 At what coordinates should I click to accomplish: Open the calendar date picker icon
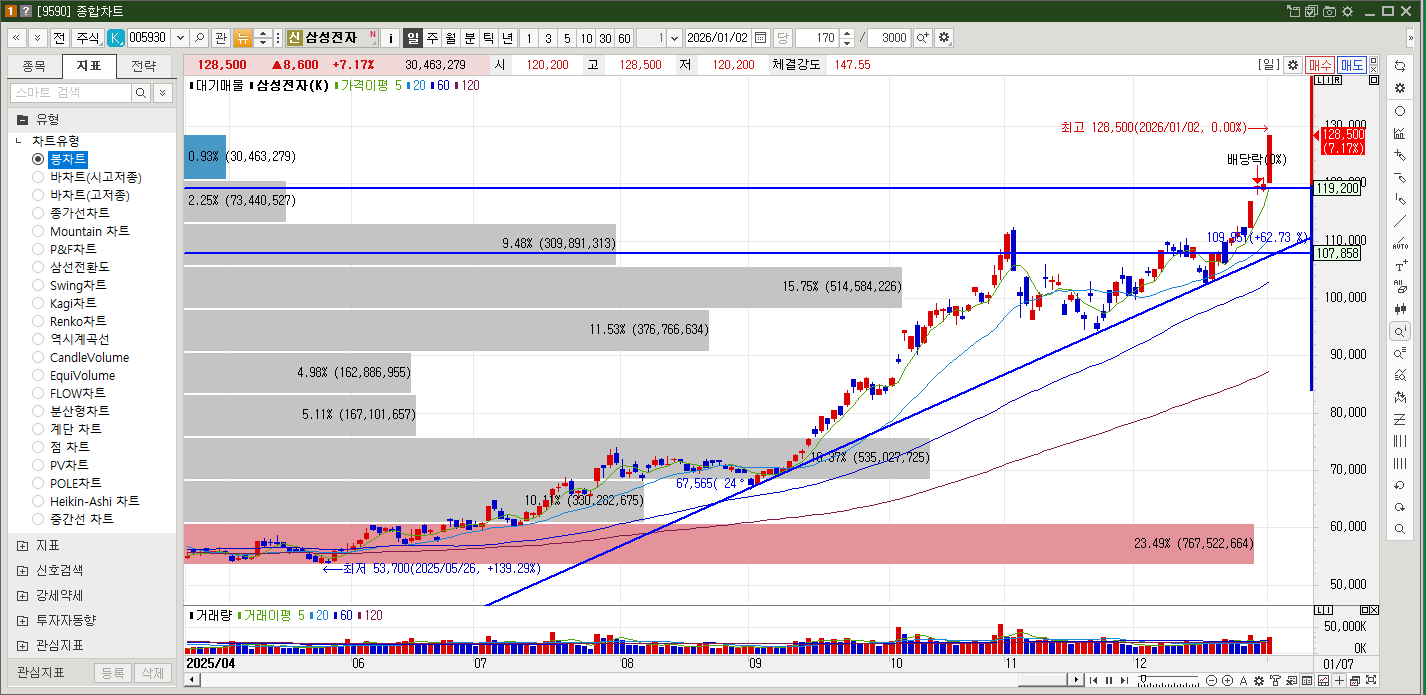pos(760,37)
